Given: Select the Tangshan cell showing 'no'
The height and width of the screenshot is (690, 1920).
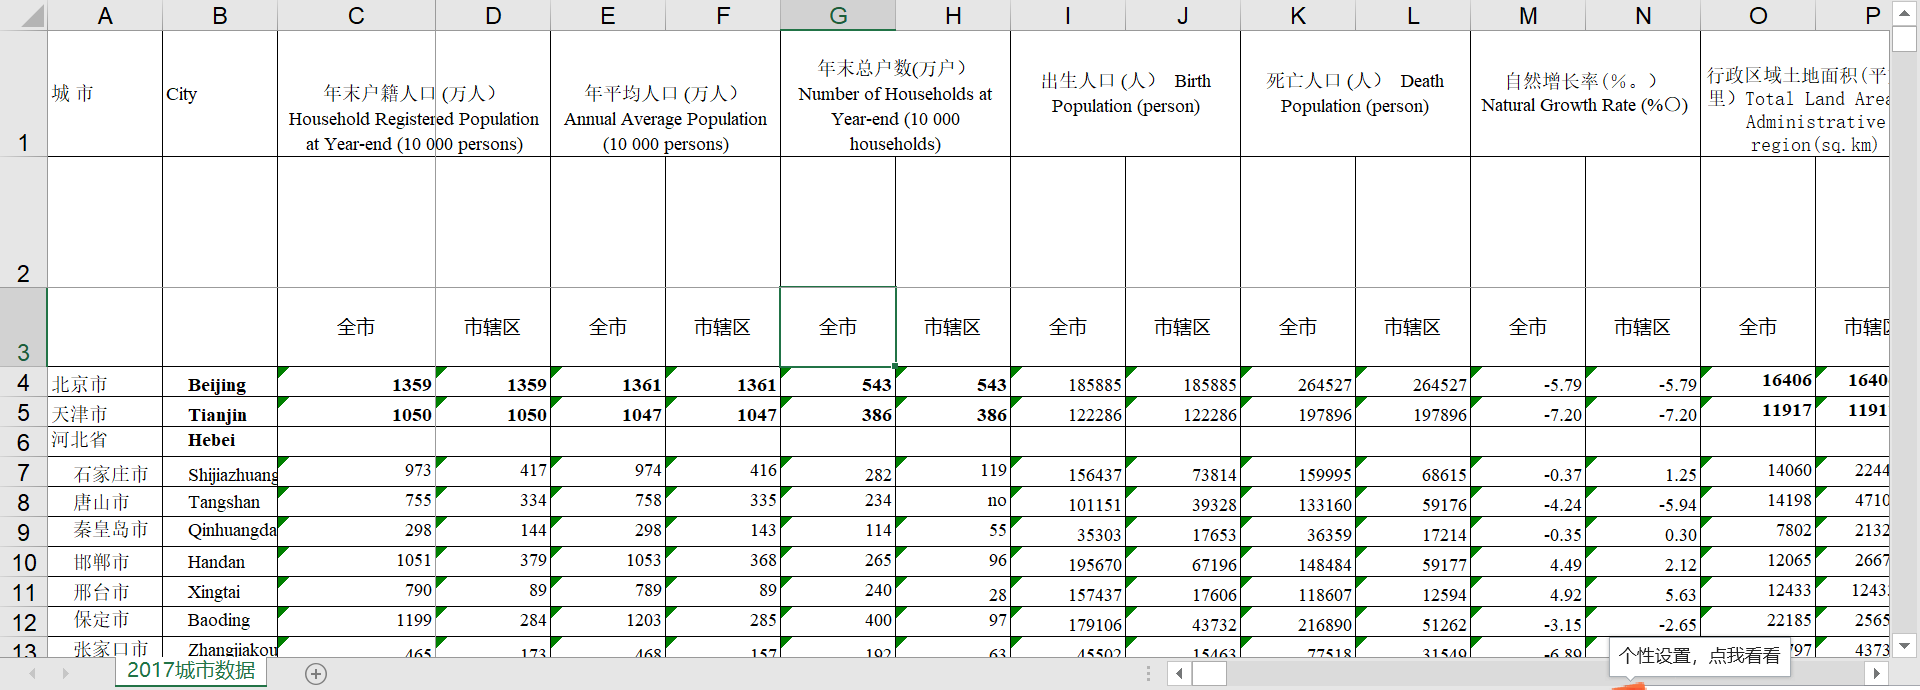Looking at the screenshot, I should point(953,501).
